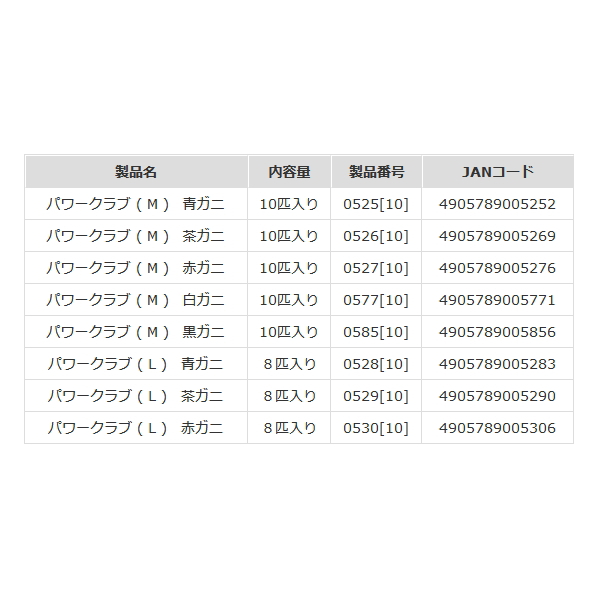Screen dimensions: 600x600
Task: Click JAN code 4905789005276
Action: (x=497, y=268)
